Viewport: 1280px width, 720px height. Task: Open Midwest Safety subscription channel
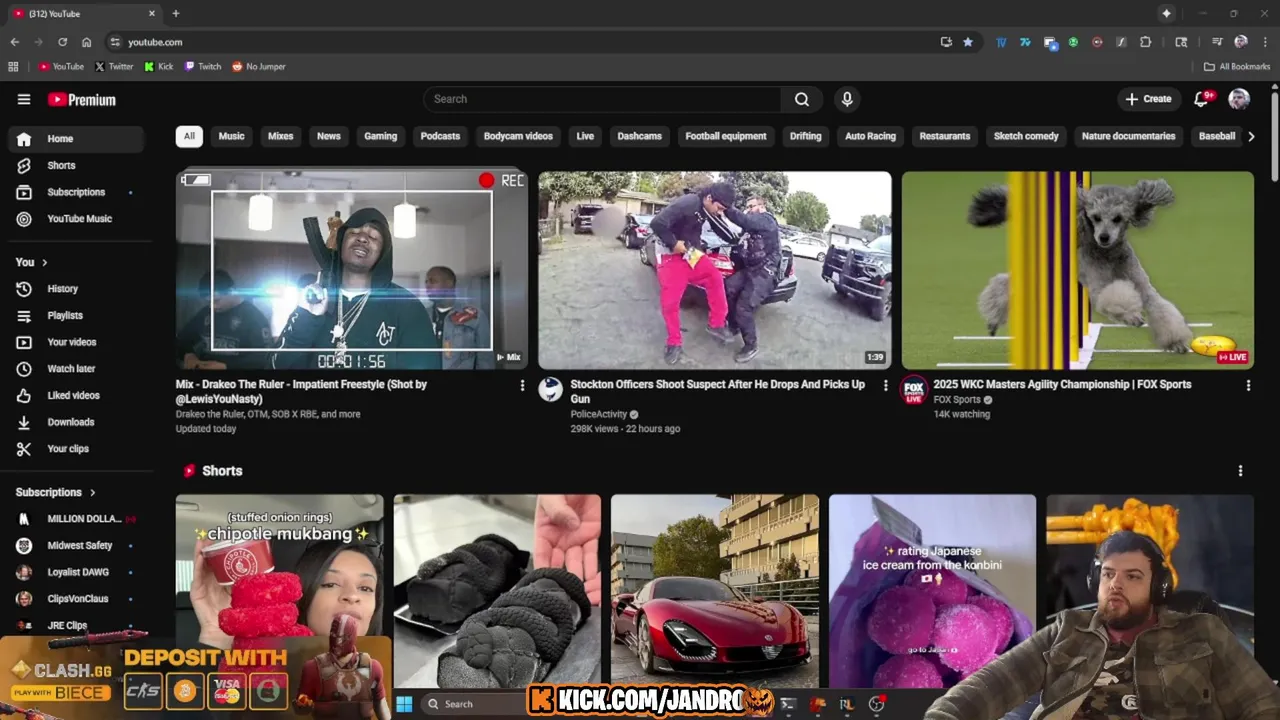tap(76, 546)
